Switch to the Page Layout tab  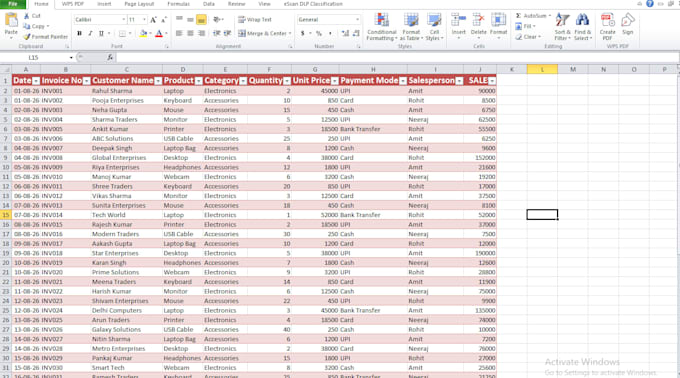click(139, 4)
